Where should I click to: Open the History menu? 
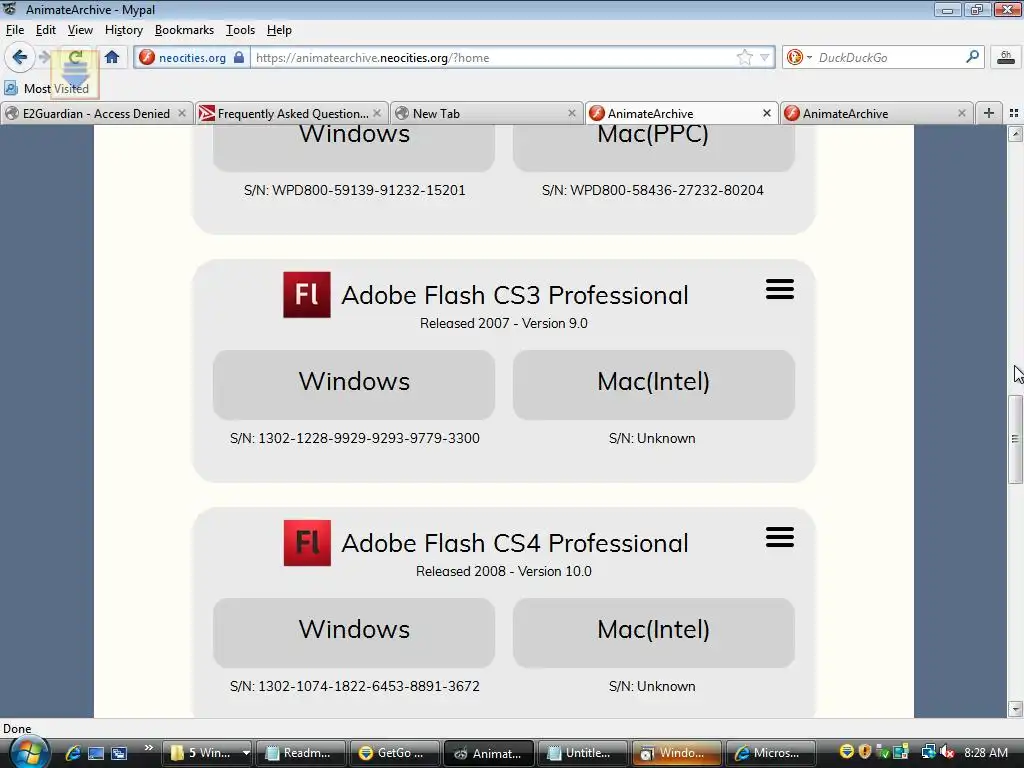tap(123, 30)
